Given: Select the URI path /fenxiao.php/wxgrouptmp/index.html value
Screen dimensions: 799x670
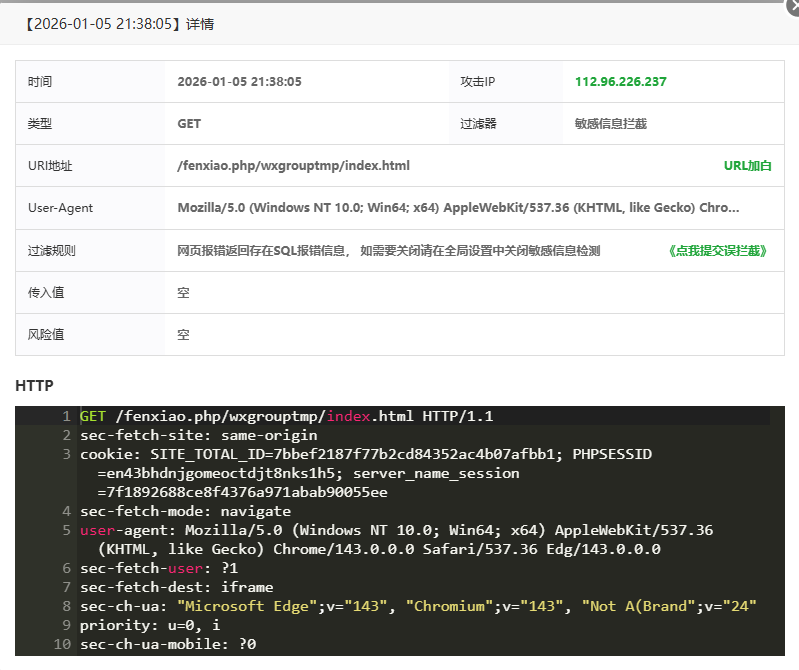Looking at the screenshot, I should tap(293, 166).
